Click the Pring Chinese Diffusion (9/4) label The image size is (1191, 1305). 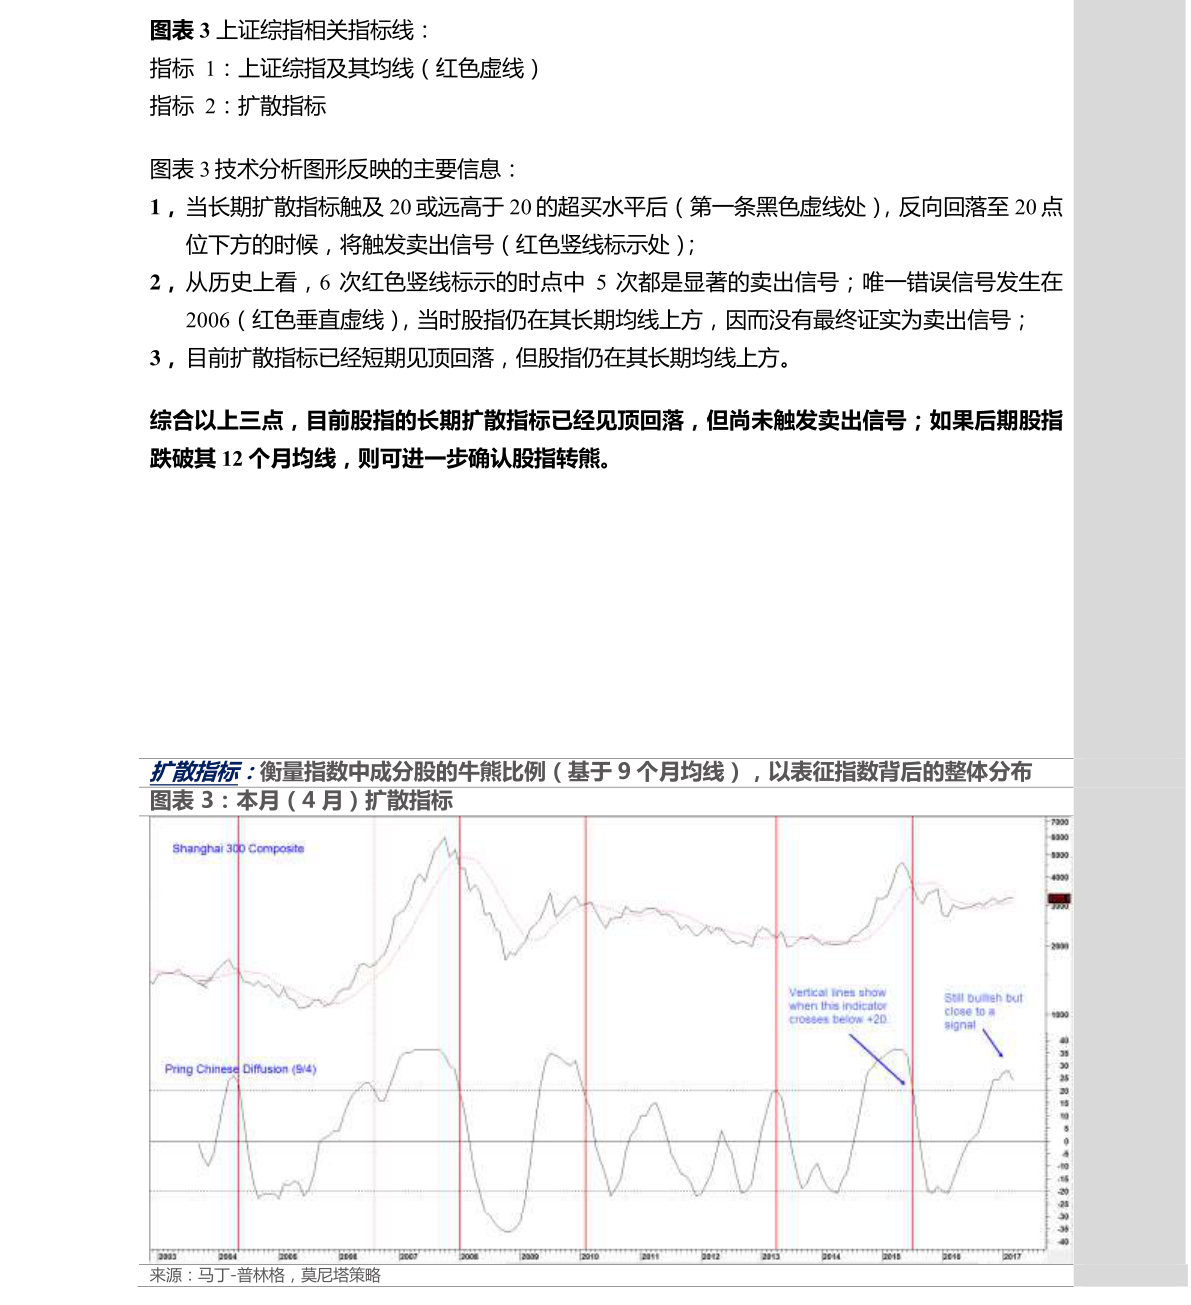tap(240, 1069)
